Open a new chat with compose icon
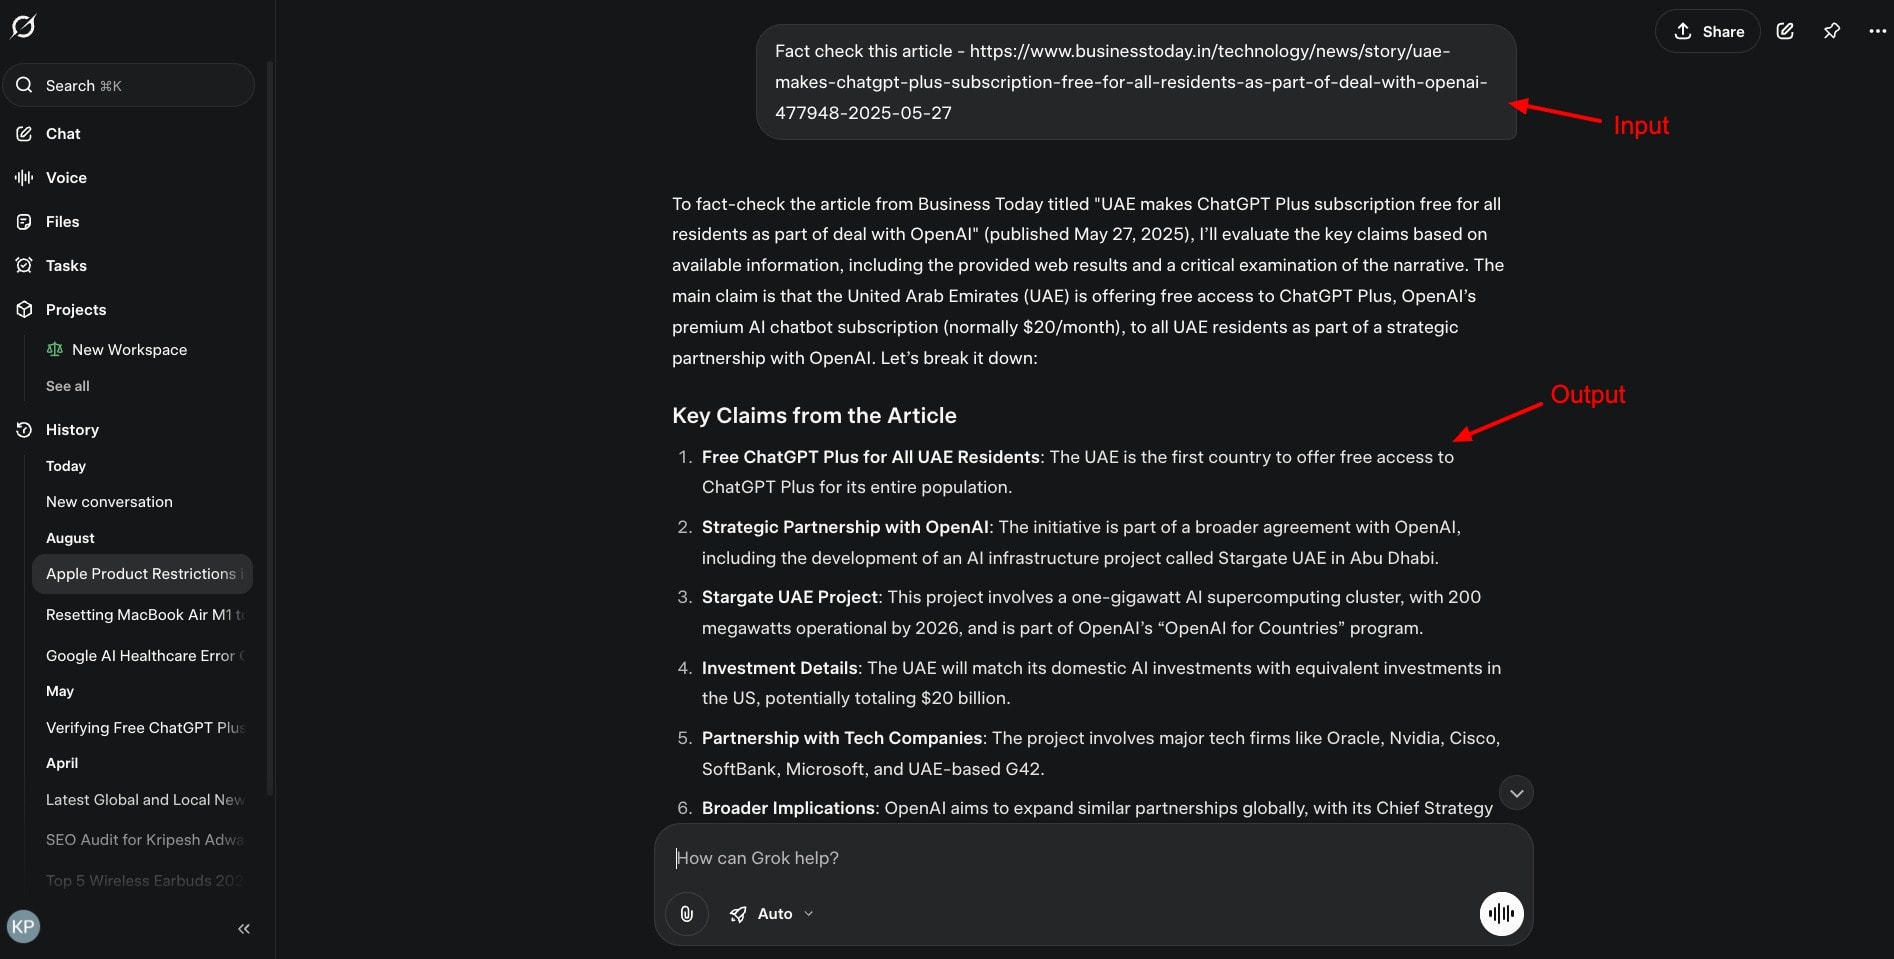This screenshot has width=1894, height=959. pyautogui.click(x=1785, y=31)
